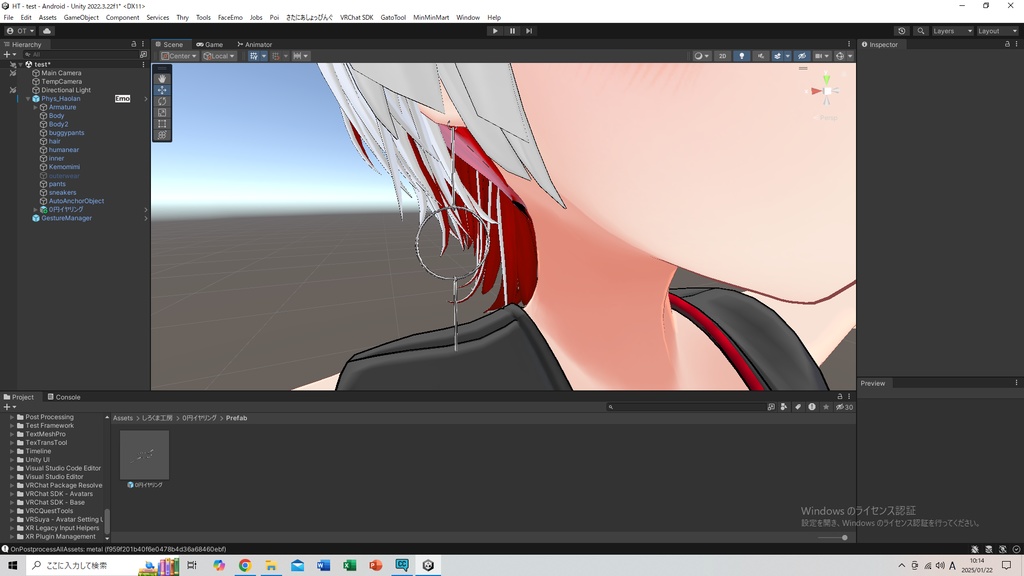Toggle 2D view mode
1024x576 pixels.
pyautogui.click(x=722, y=56)
